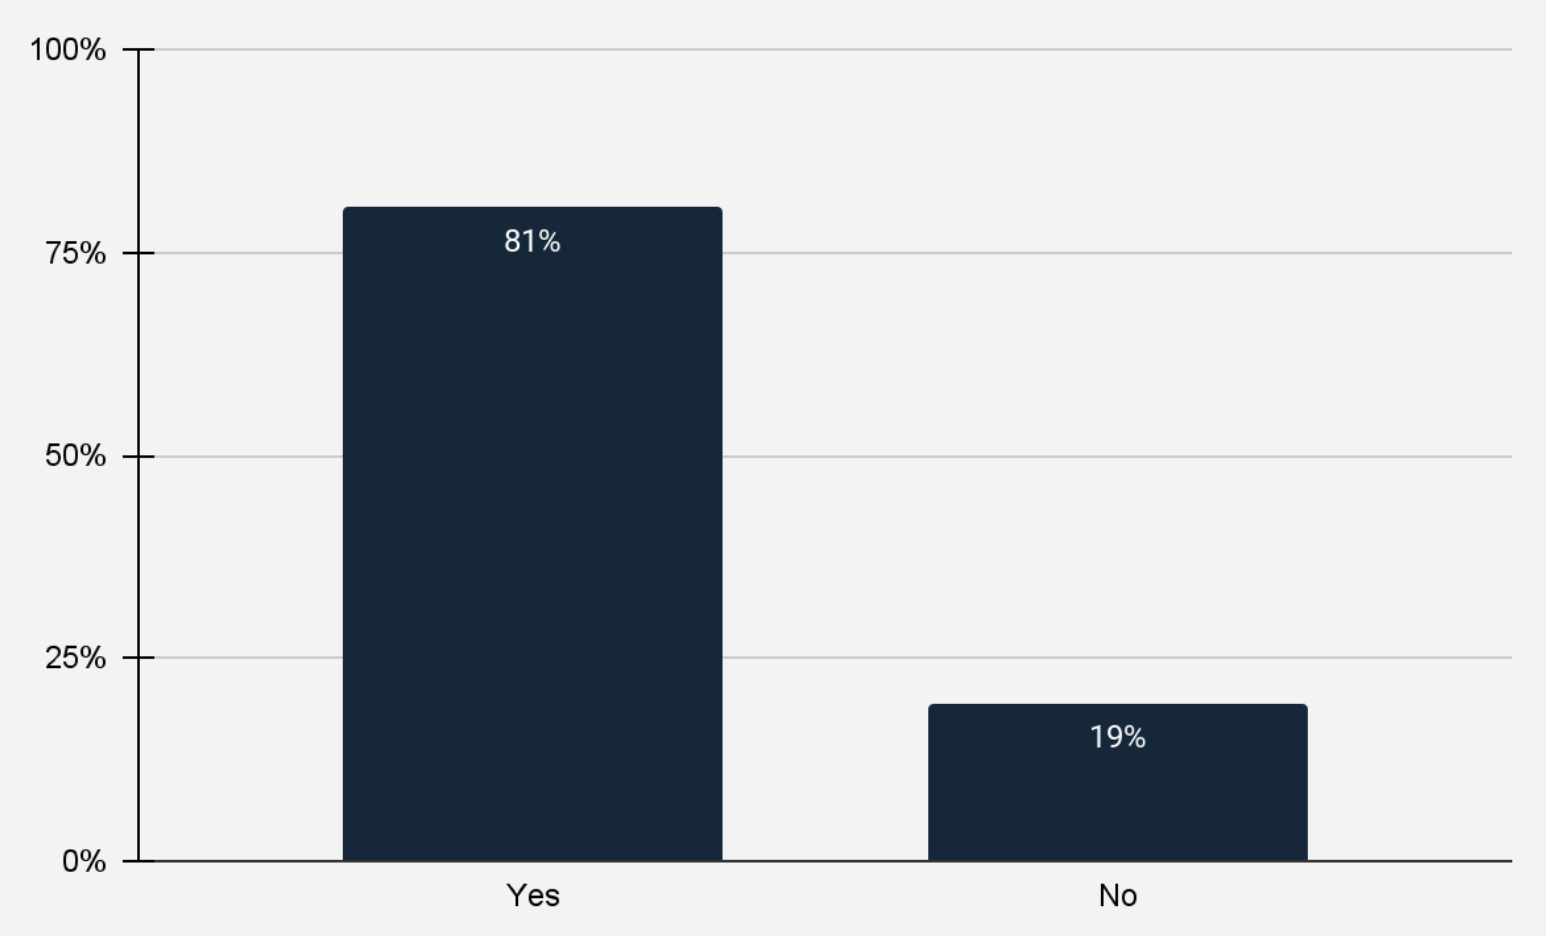
Task: Select the dark "No" bar
Action: pyautogui.click(x=1117, y=800)
